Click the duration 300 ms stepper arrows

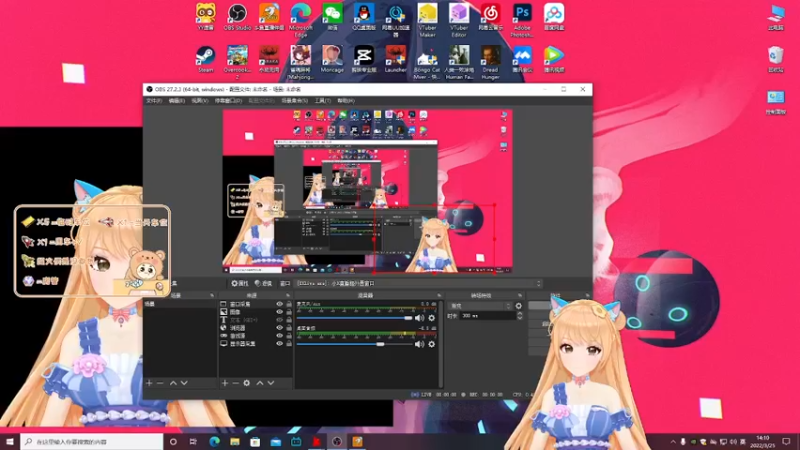[x=519, y=316]
